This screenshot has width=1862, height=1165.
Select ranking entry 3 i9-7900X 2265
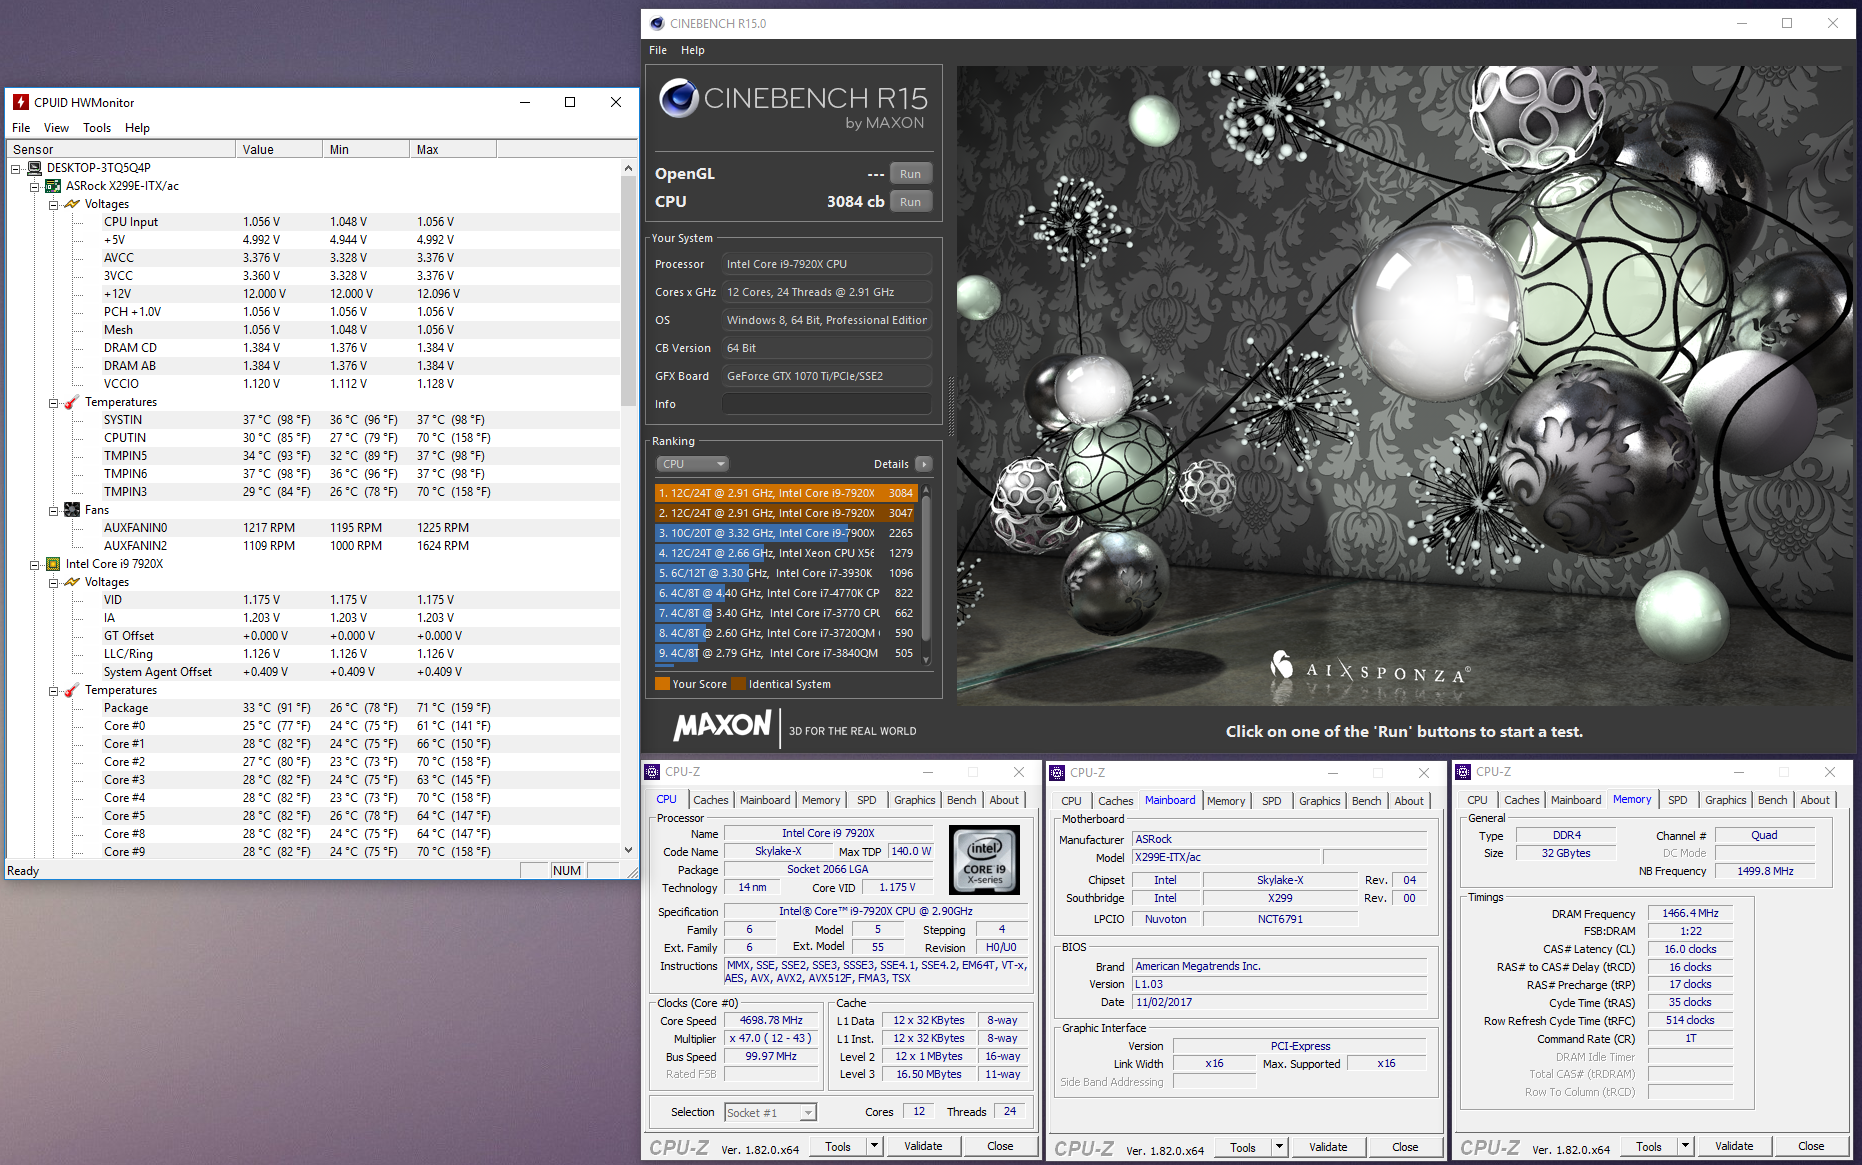[786, 533]
